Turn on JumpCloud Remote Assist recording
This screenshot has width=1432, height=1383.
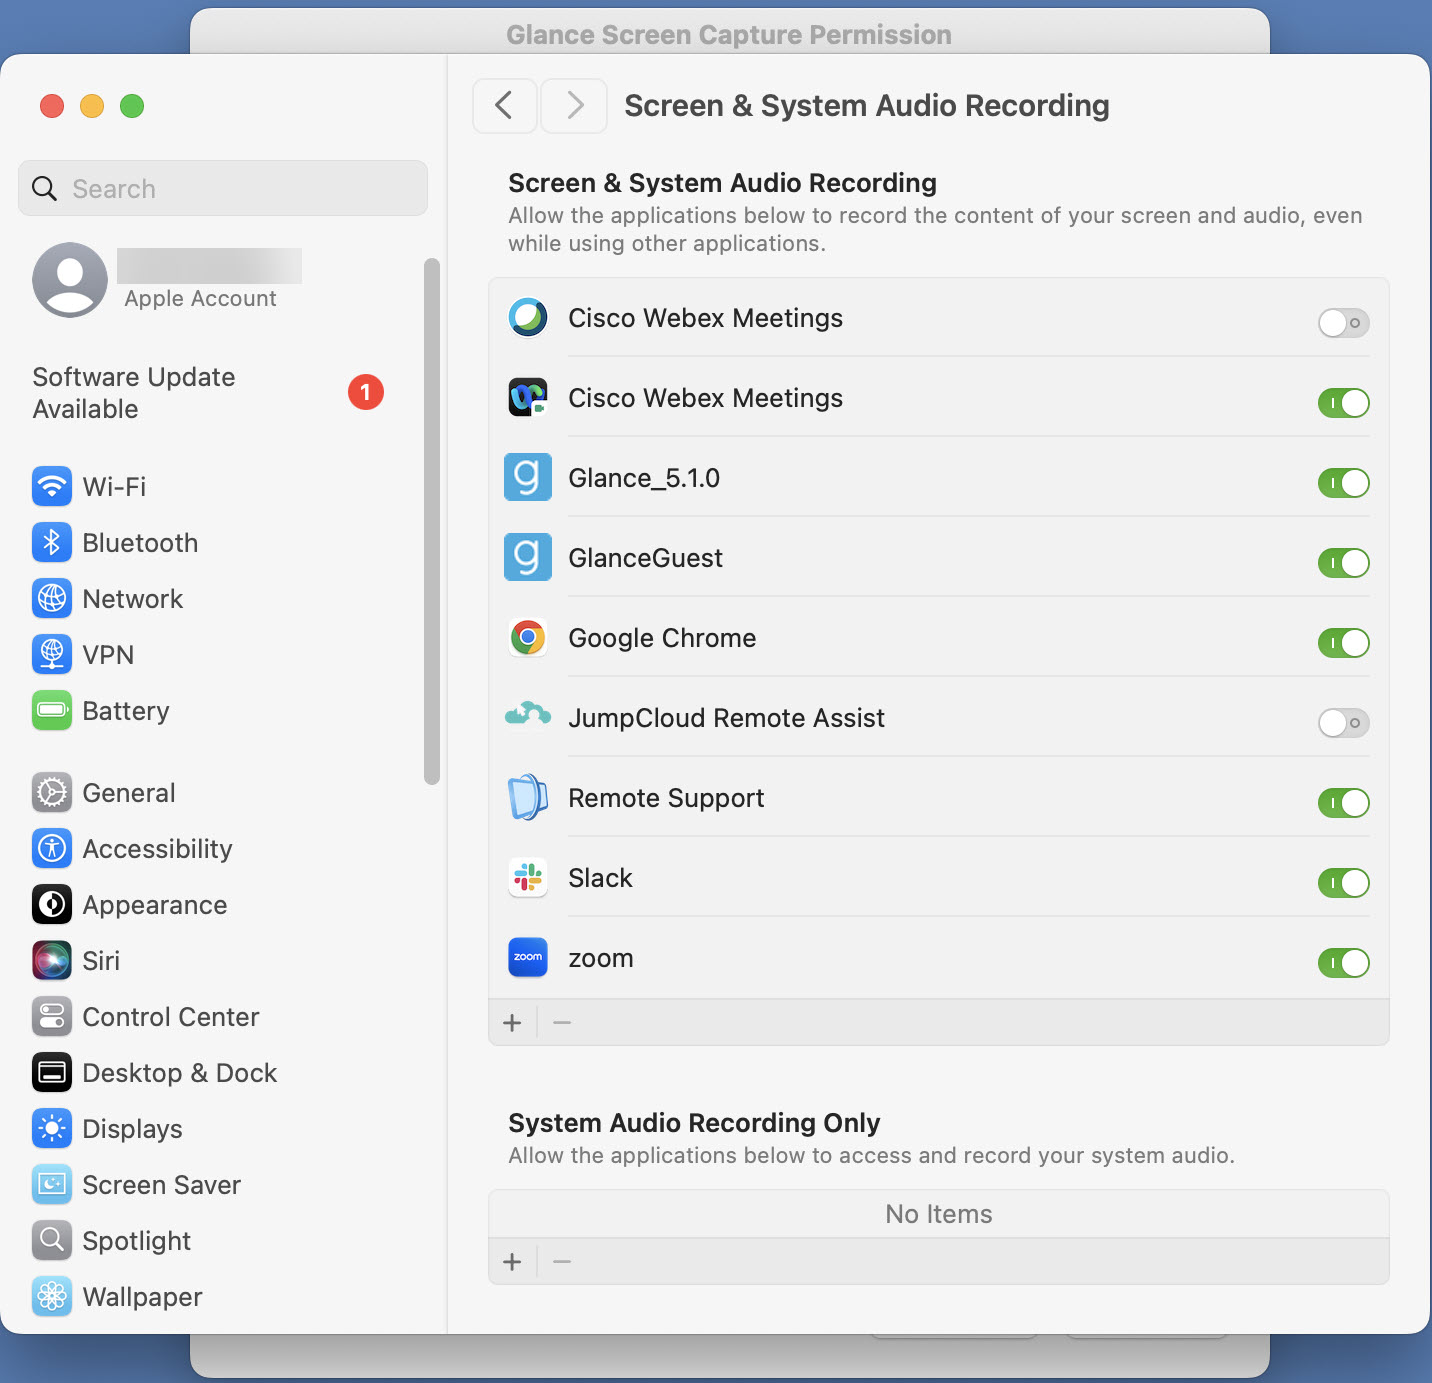point(1343,723)
